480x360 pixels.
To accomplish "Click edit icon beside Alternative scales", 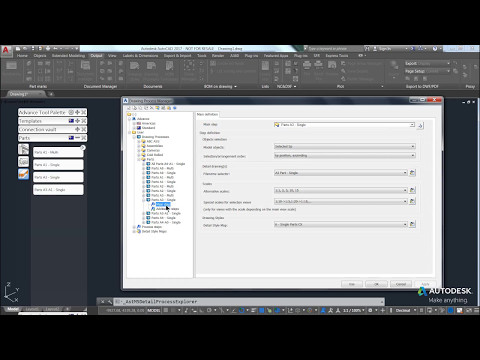I will pos(412,190).
